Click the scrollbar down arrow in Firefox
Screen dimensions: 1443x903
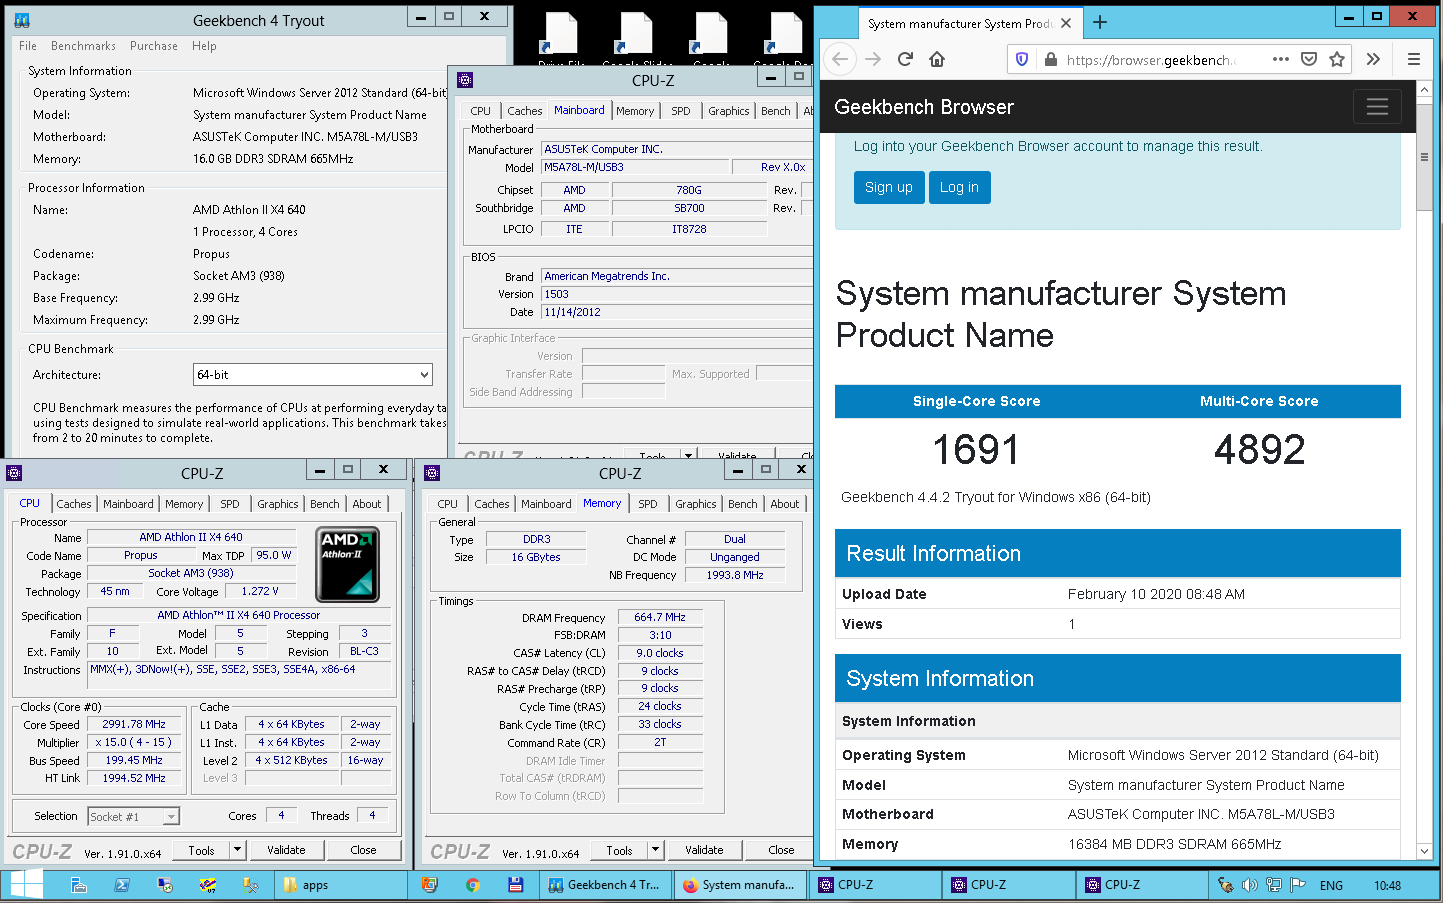(1425, 851)
